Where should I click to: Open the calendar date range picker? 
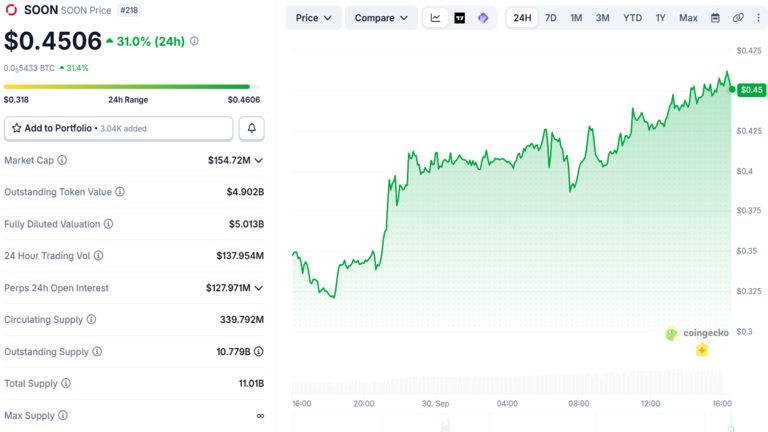pyautogui.click(x=715, y=18)
